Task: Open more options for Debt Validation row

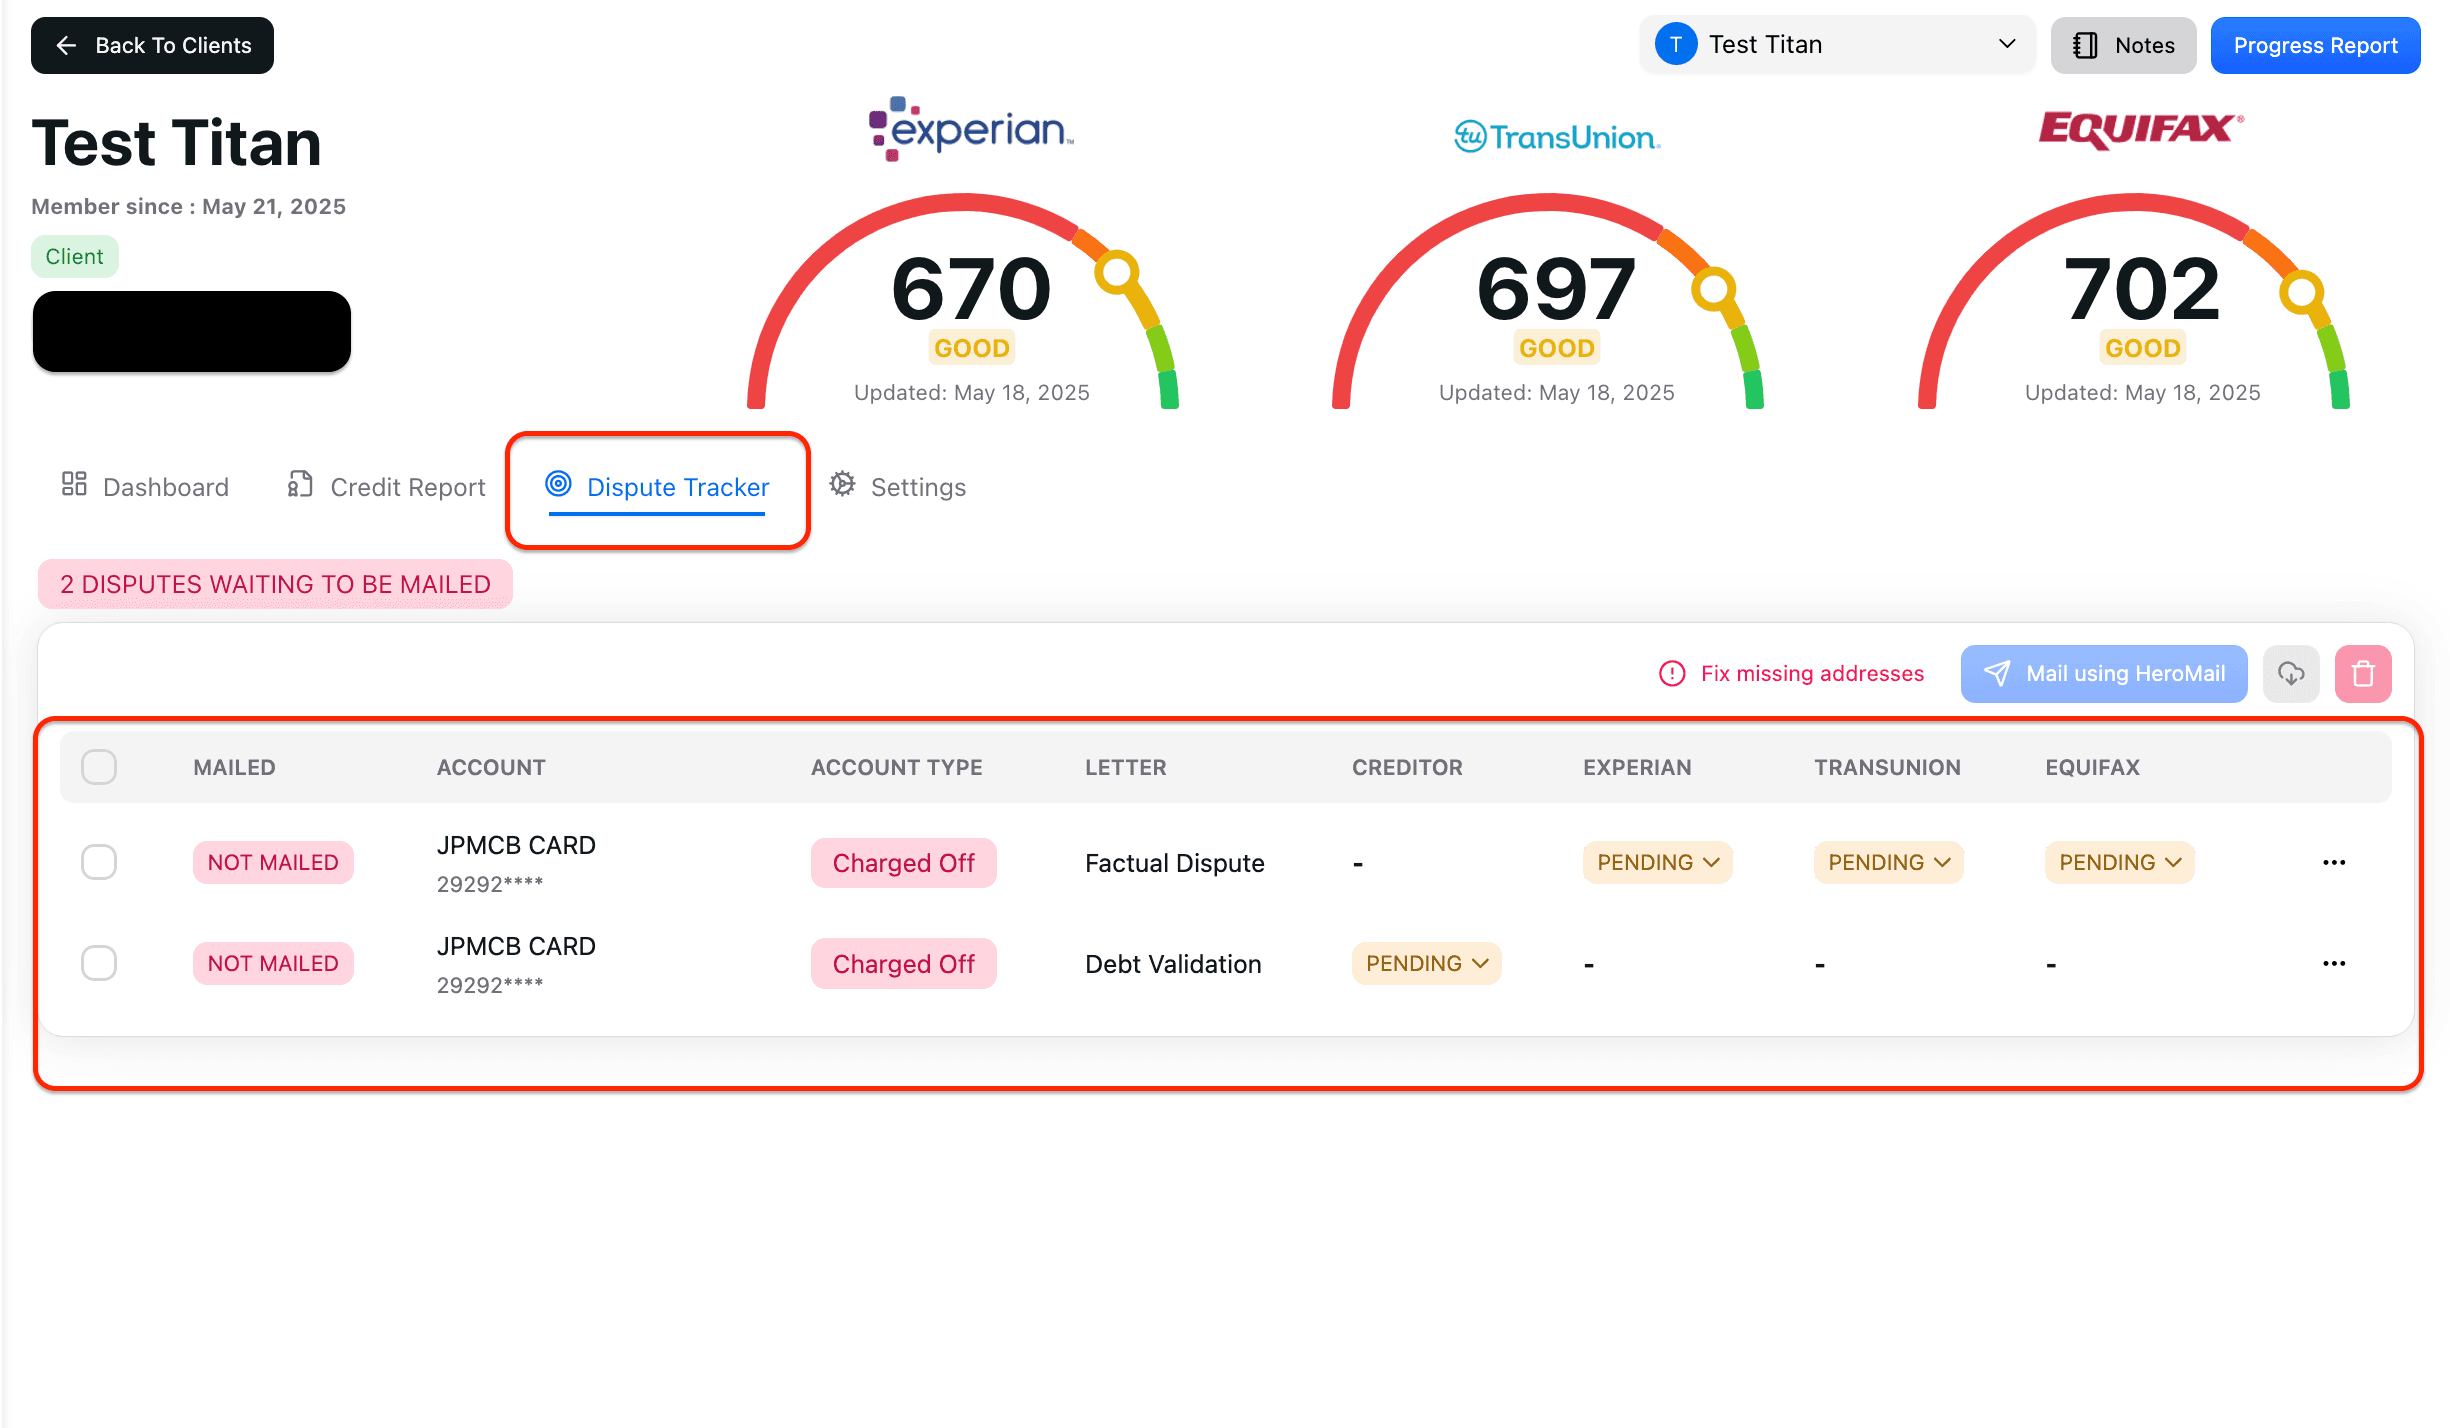Action: click(2334, 963)
